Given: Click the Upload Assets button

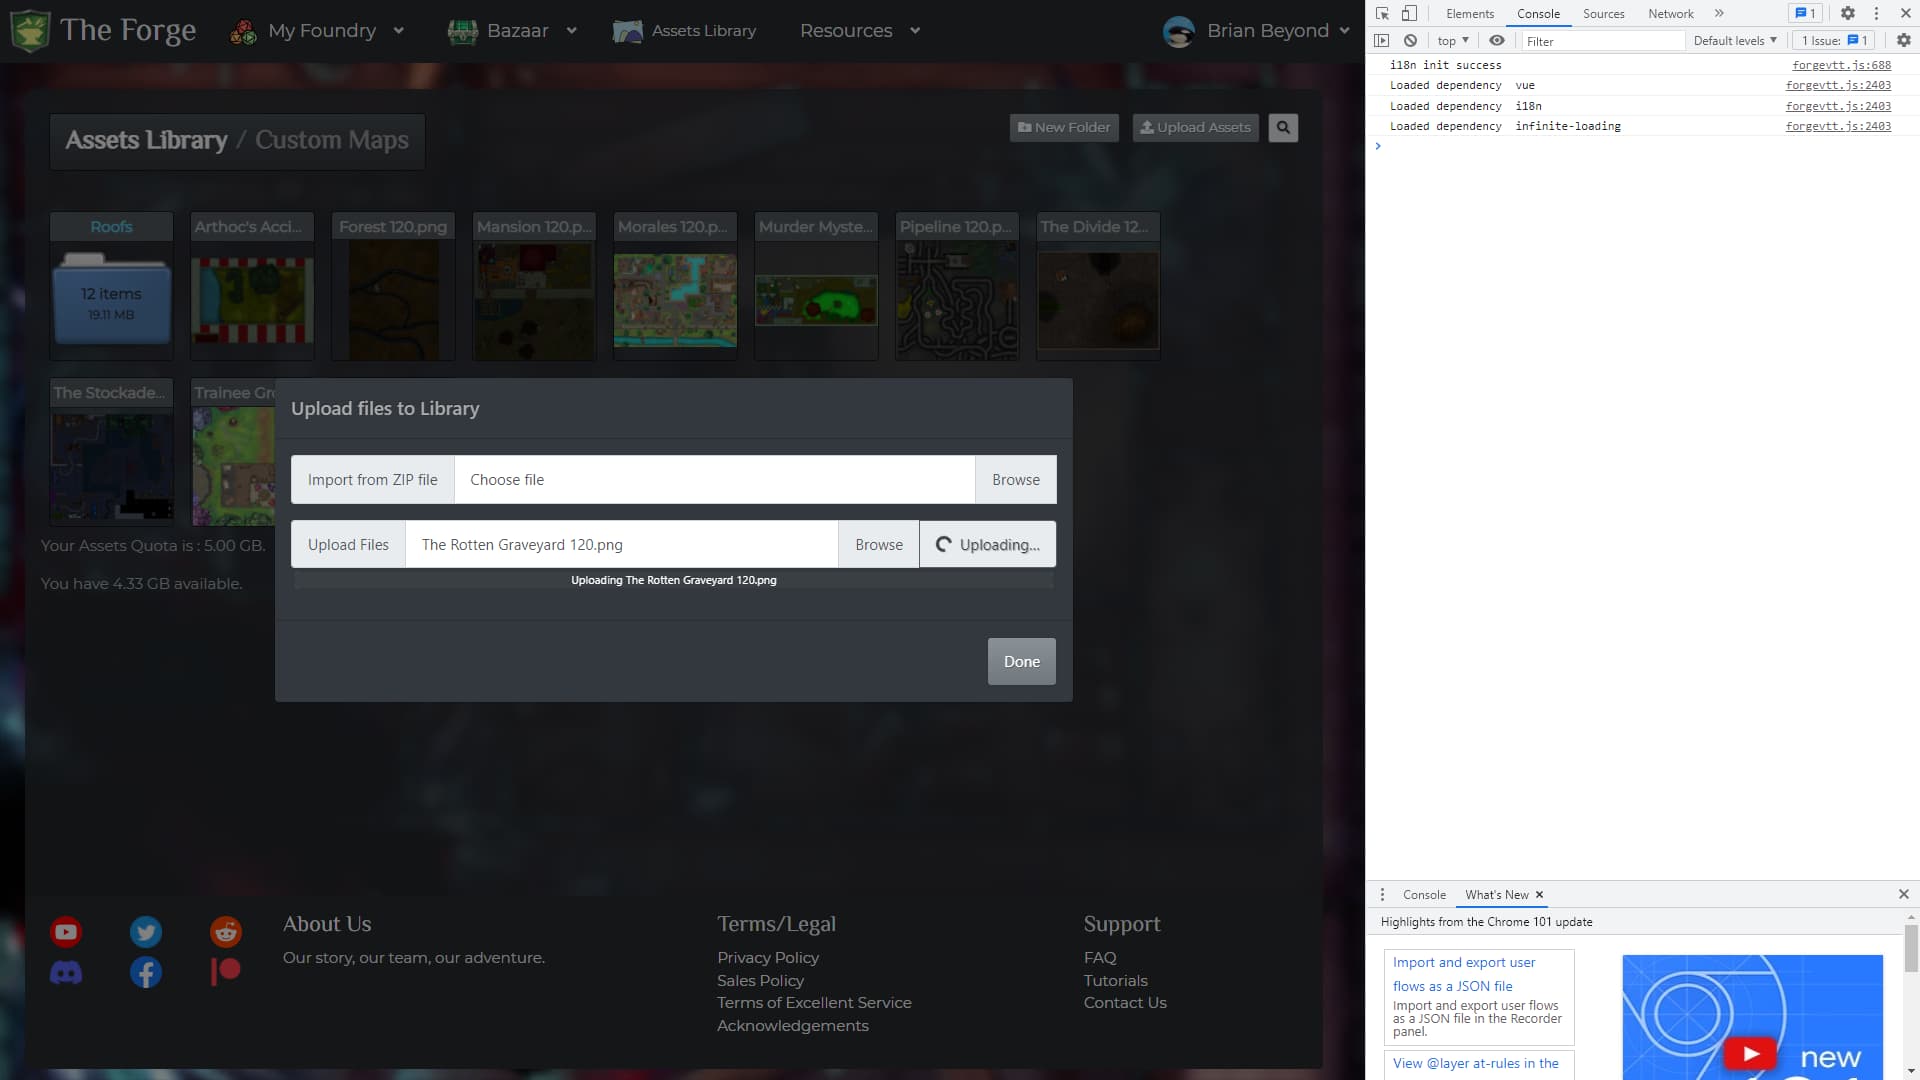Looking at the screenshot, I should (1195, 128).
